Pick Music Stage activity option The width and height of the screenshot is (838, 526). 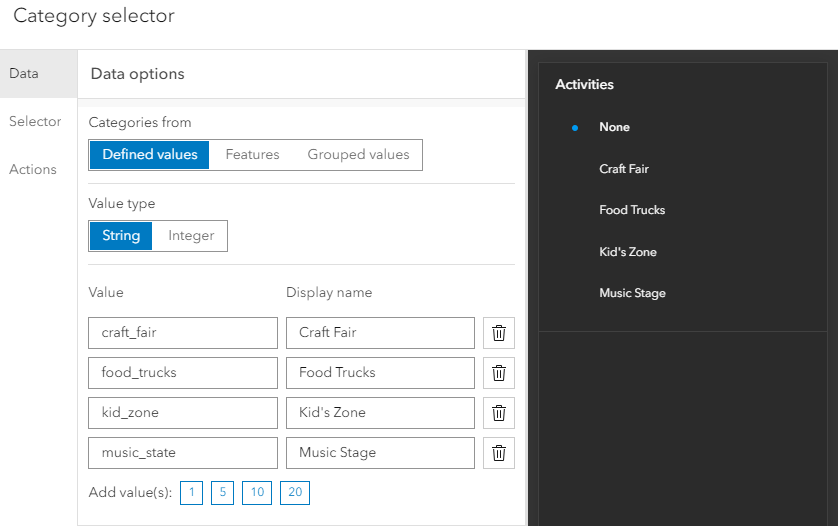[632, 293]
